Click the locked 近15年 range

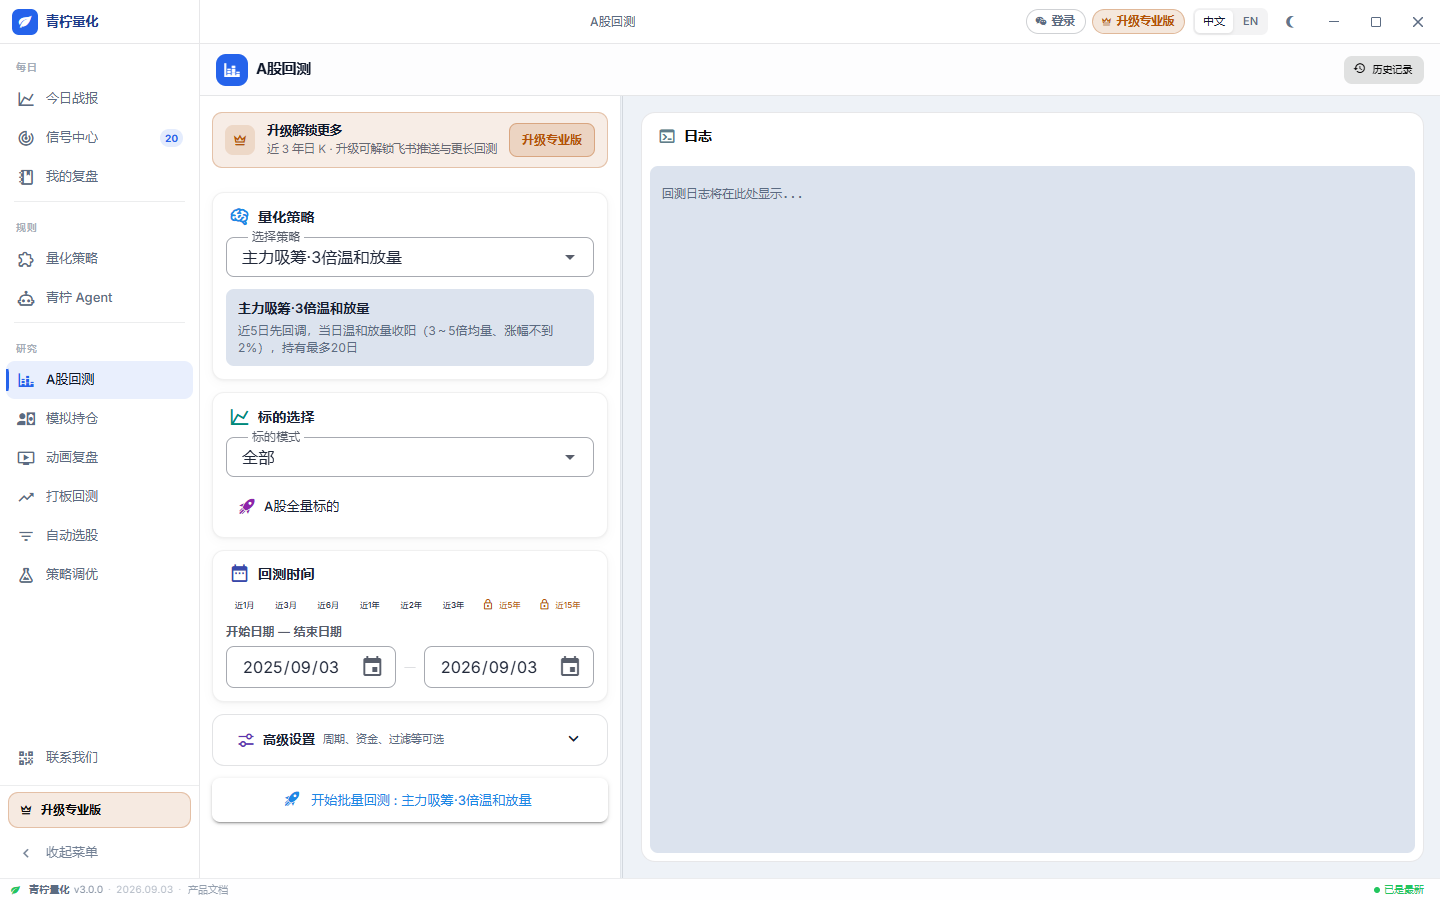pos(560,605)
